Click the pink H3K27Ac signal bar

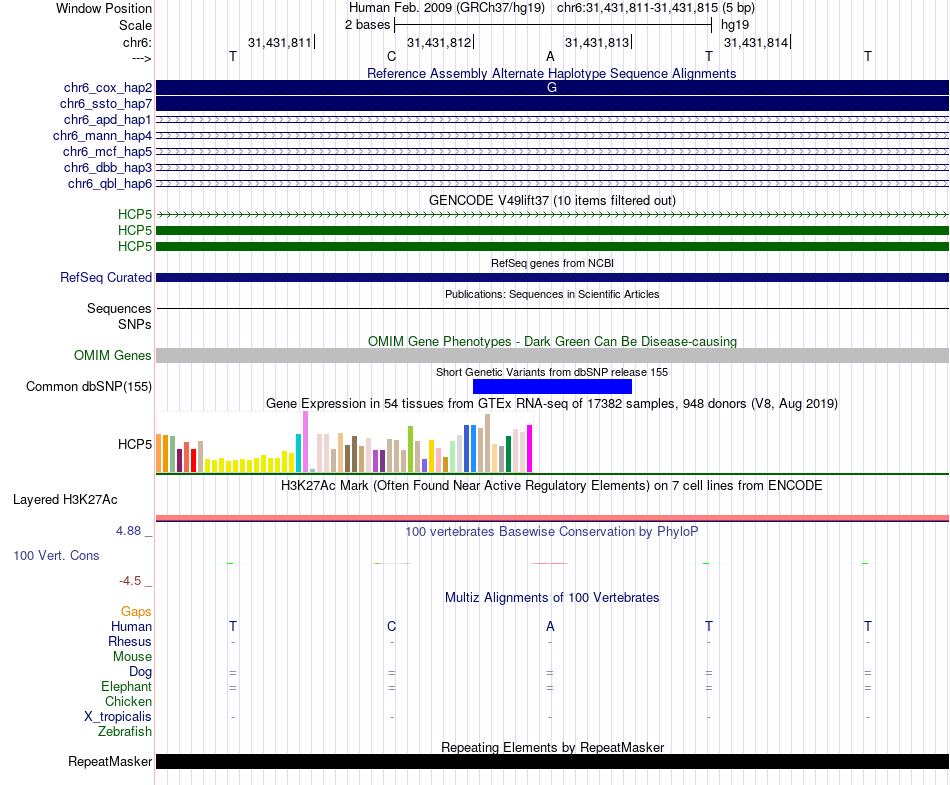click(x=552, y=518)
